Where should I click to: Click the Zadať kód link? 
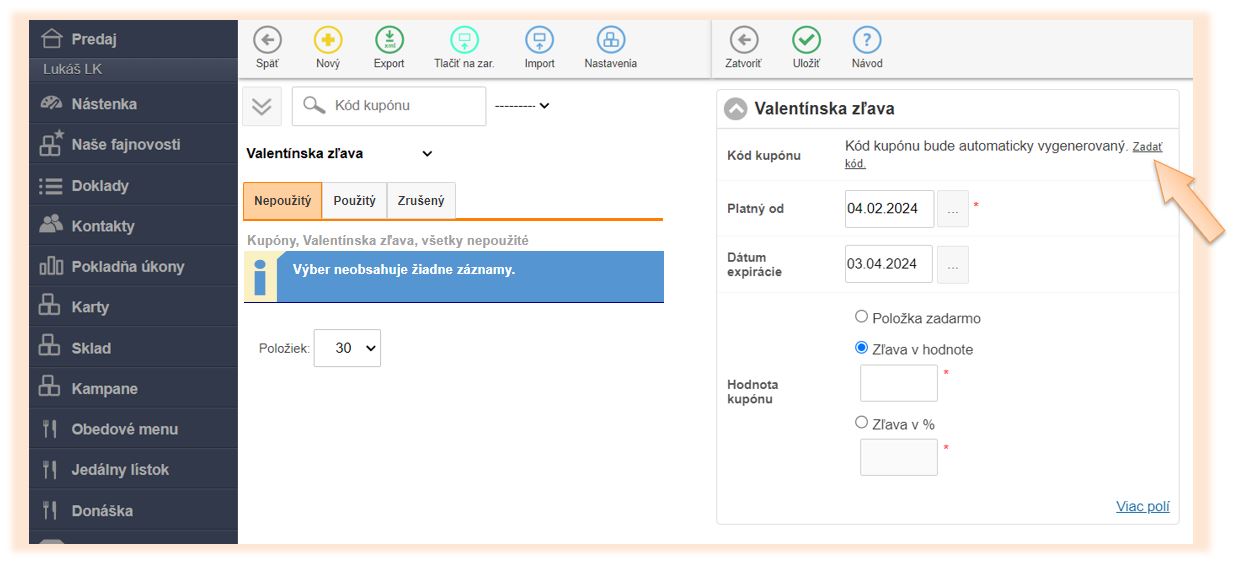(1146, 147)
